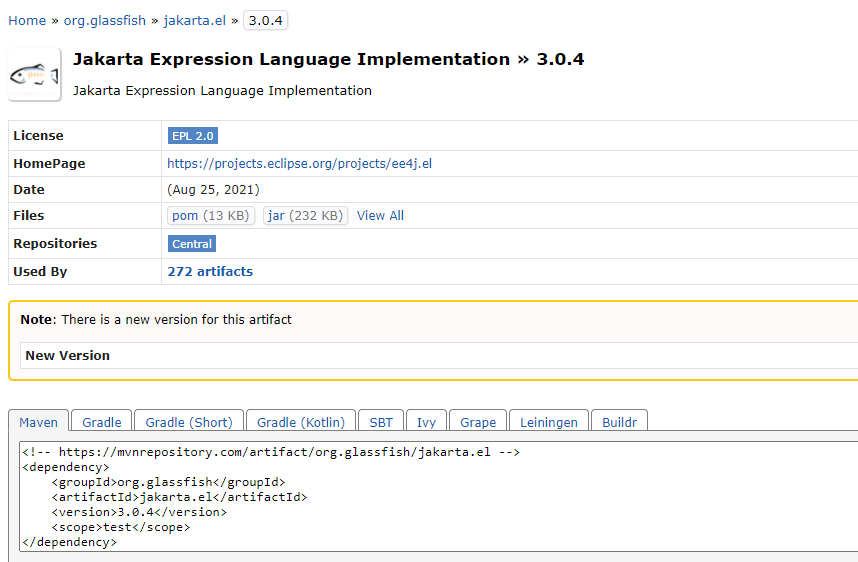Open the Leiningen tab
This screenshot has width=858, height=562.
[x=548, y=422]
